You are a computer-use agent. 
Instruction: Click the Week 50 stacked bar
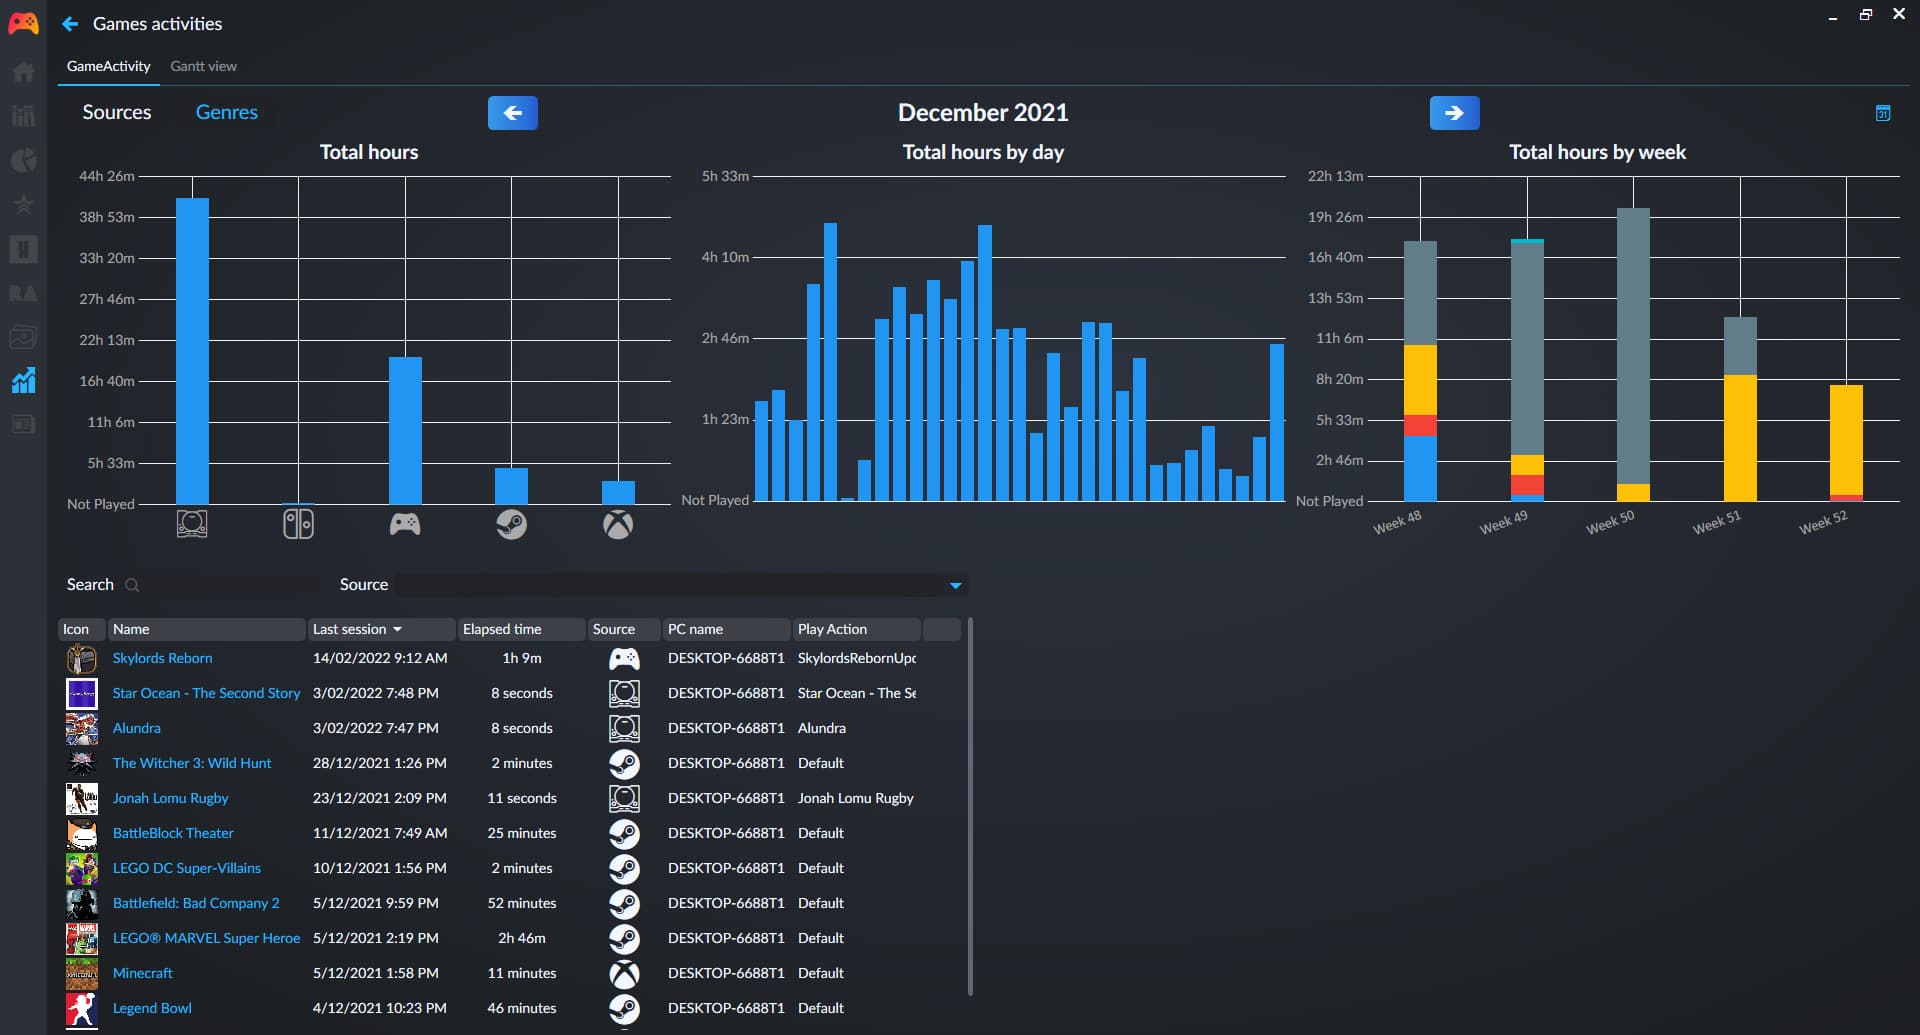(x=1633, y=355)
